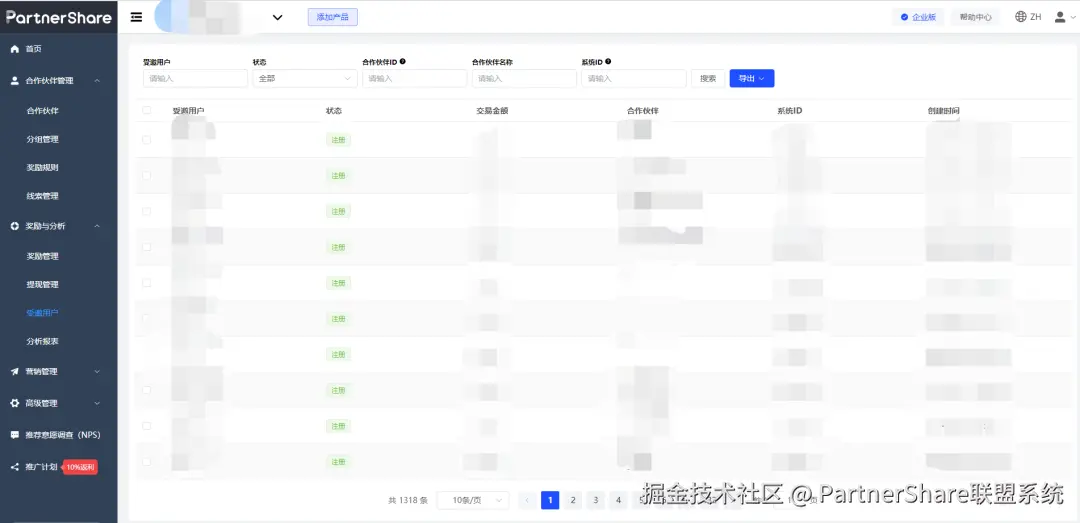
Task: Click the share icon beside 推广计划
Action: point(14,467)
